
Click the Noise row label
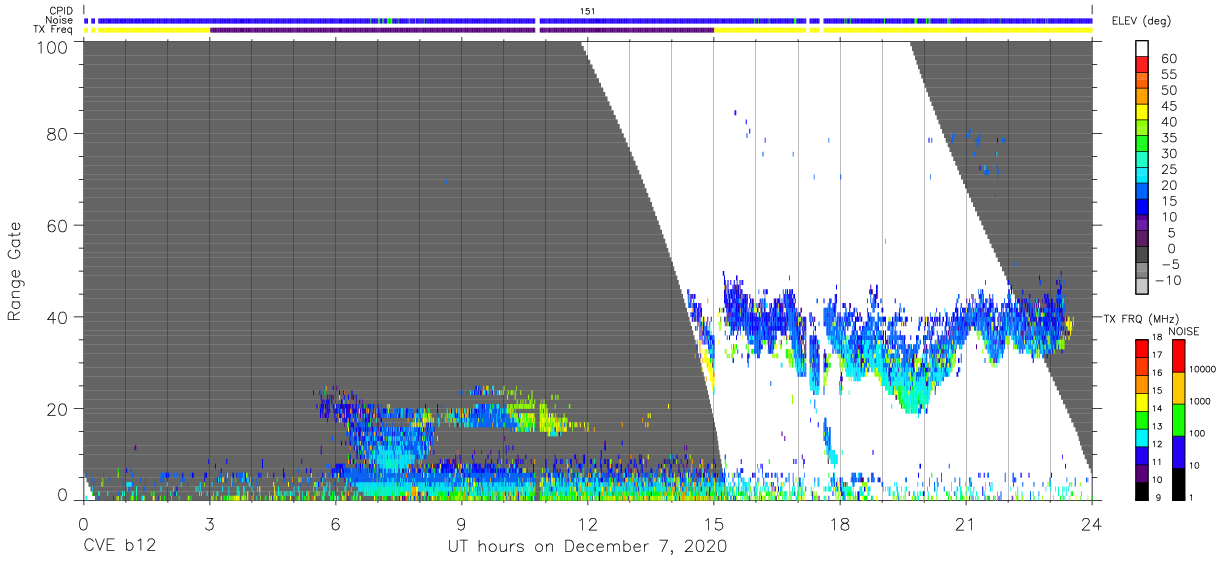point(60,20)
